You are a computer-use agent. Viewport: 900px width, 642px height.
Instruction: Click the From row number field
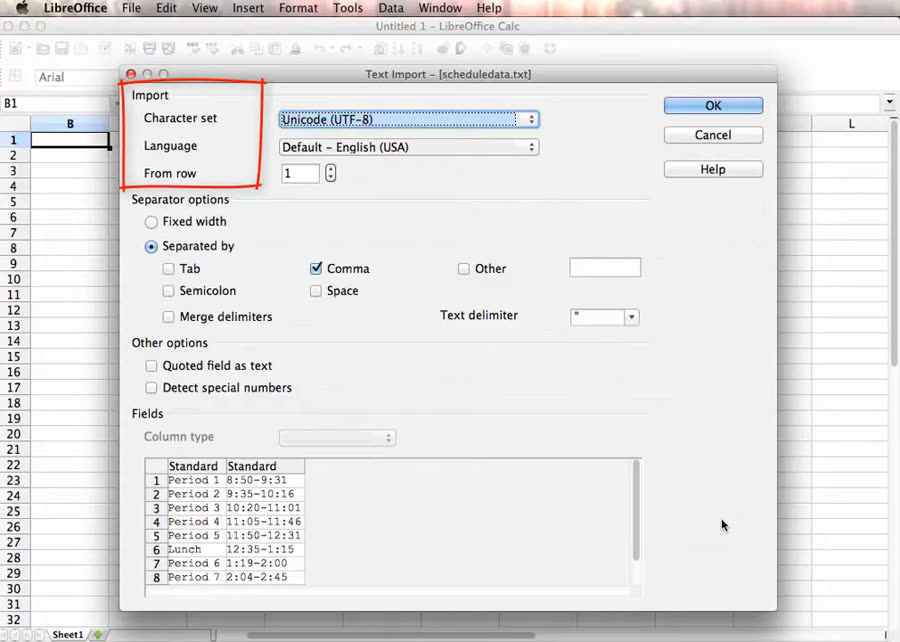point(300,173)
